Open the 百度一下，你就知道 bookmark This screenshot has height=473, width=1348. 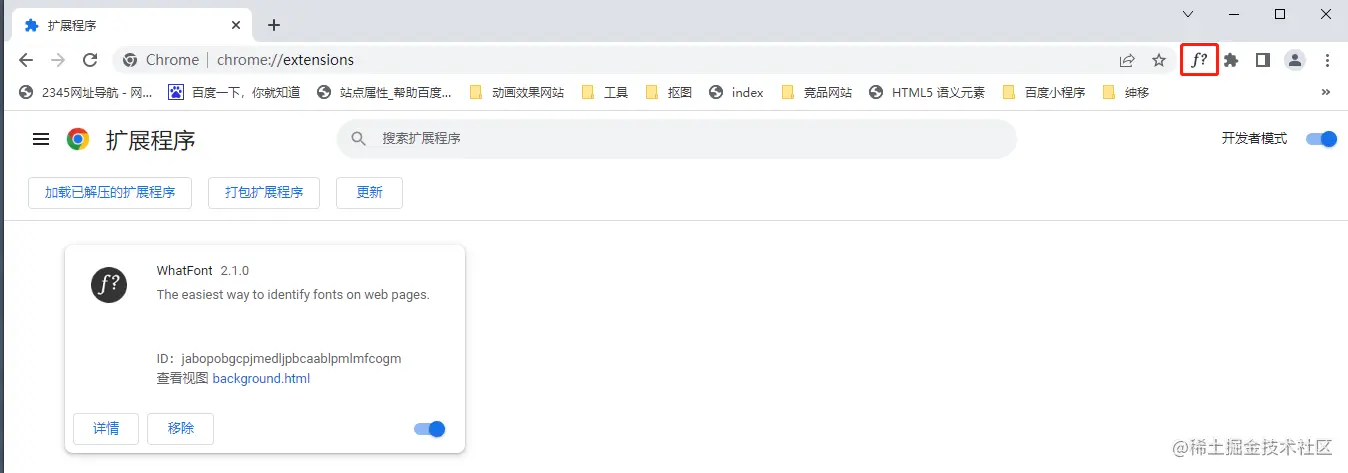coord(234,92)
